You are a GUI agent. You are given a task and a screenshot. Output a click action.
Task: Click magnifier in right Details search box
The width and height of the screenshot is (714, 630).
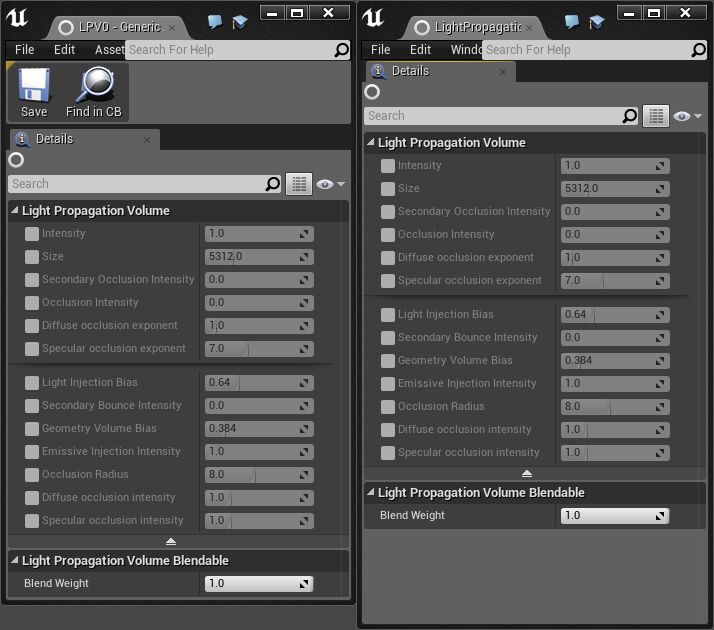[629, 116]
